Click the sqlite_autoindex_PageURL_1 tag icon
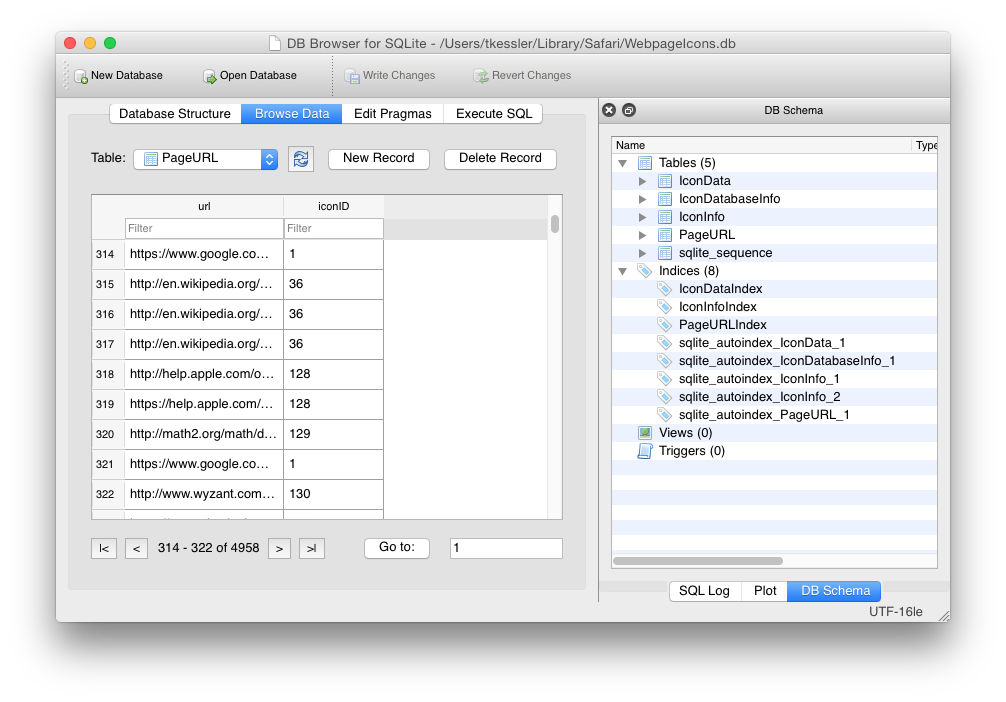 (x=665, y=415)
